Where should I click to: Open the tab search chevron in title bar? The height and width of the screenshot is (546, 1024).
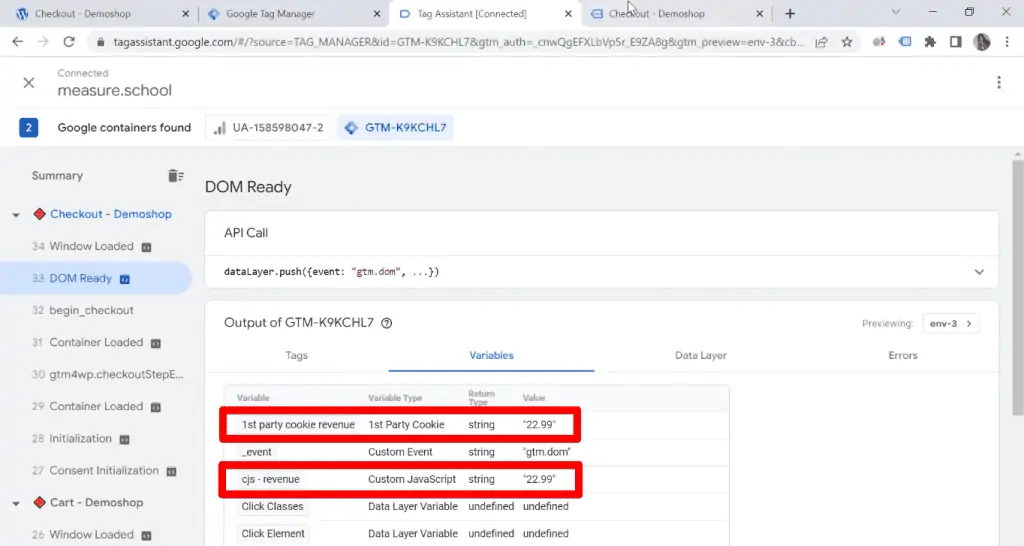point(895,12)
